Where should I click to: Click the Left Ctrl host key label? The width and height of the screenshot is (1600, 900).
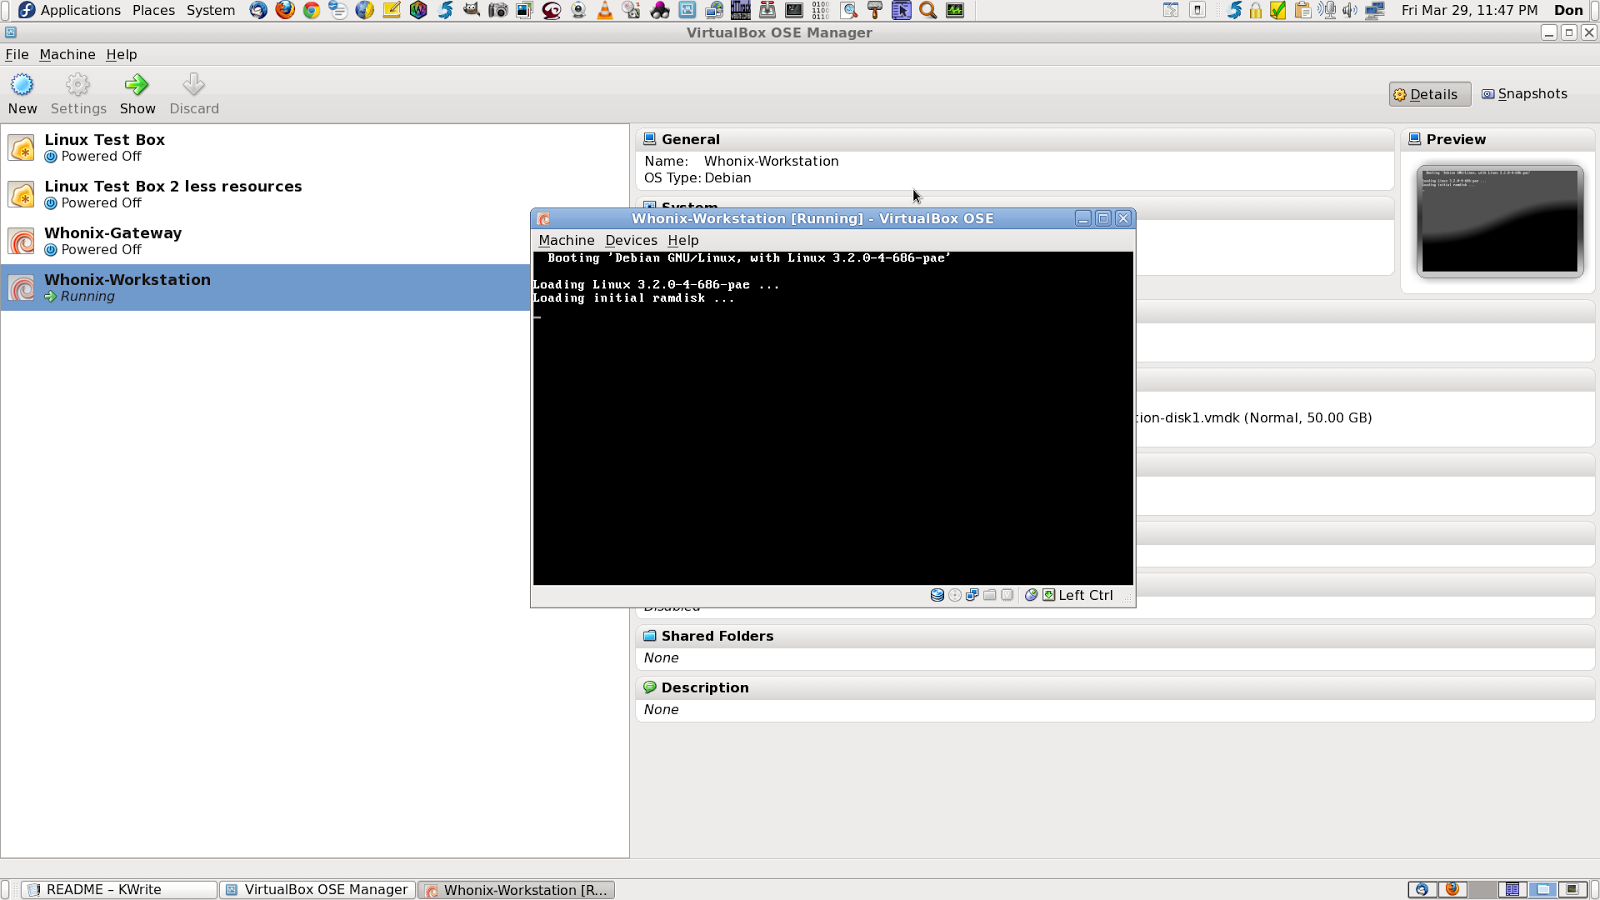click(1085, 595)
